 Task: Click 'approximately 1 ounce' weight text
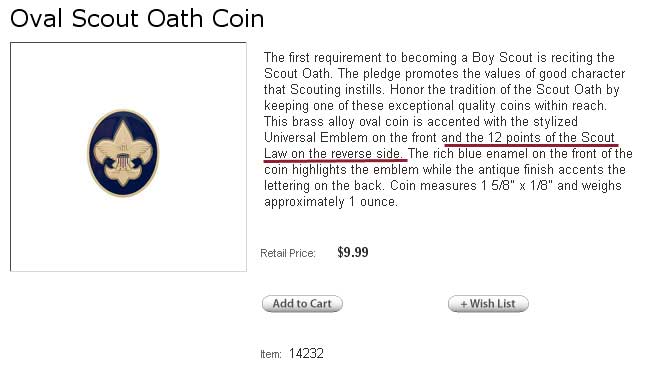[331, 202]
